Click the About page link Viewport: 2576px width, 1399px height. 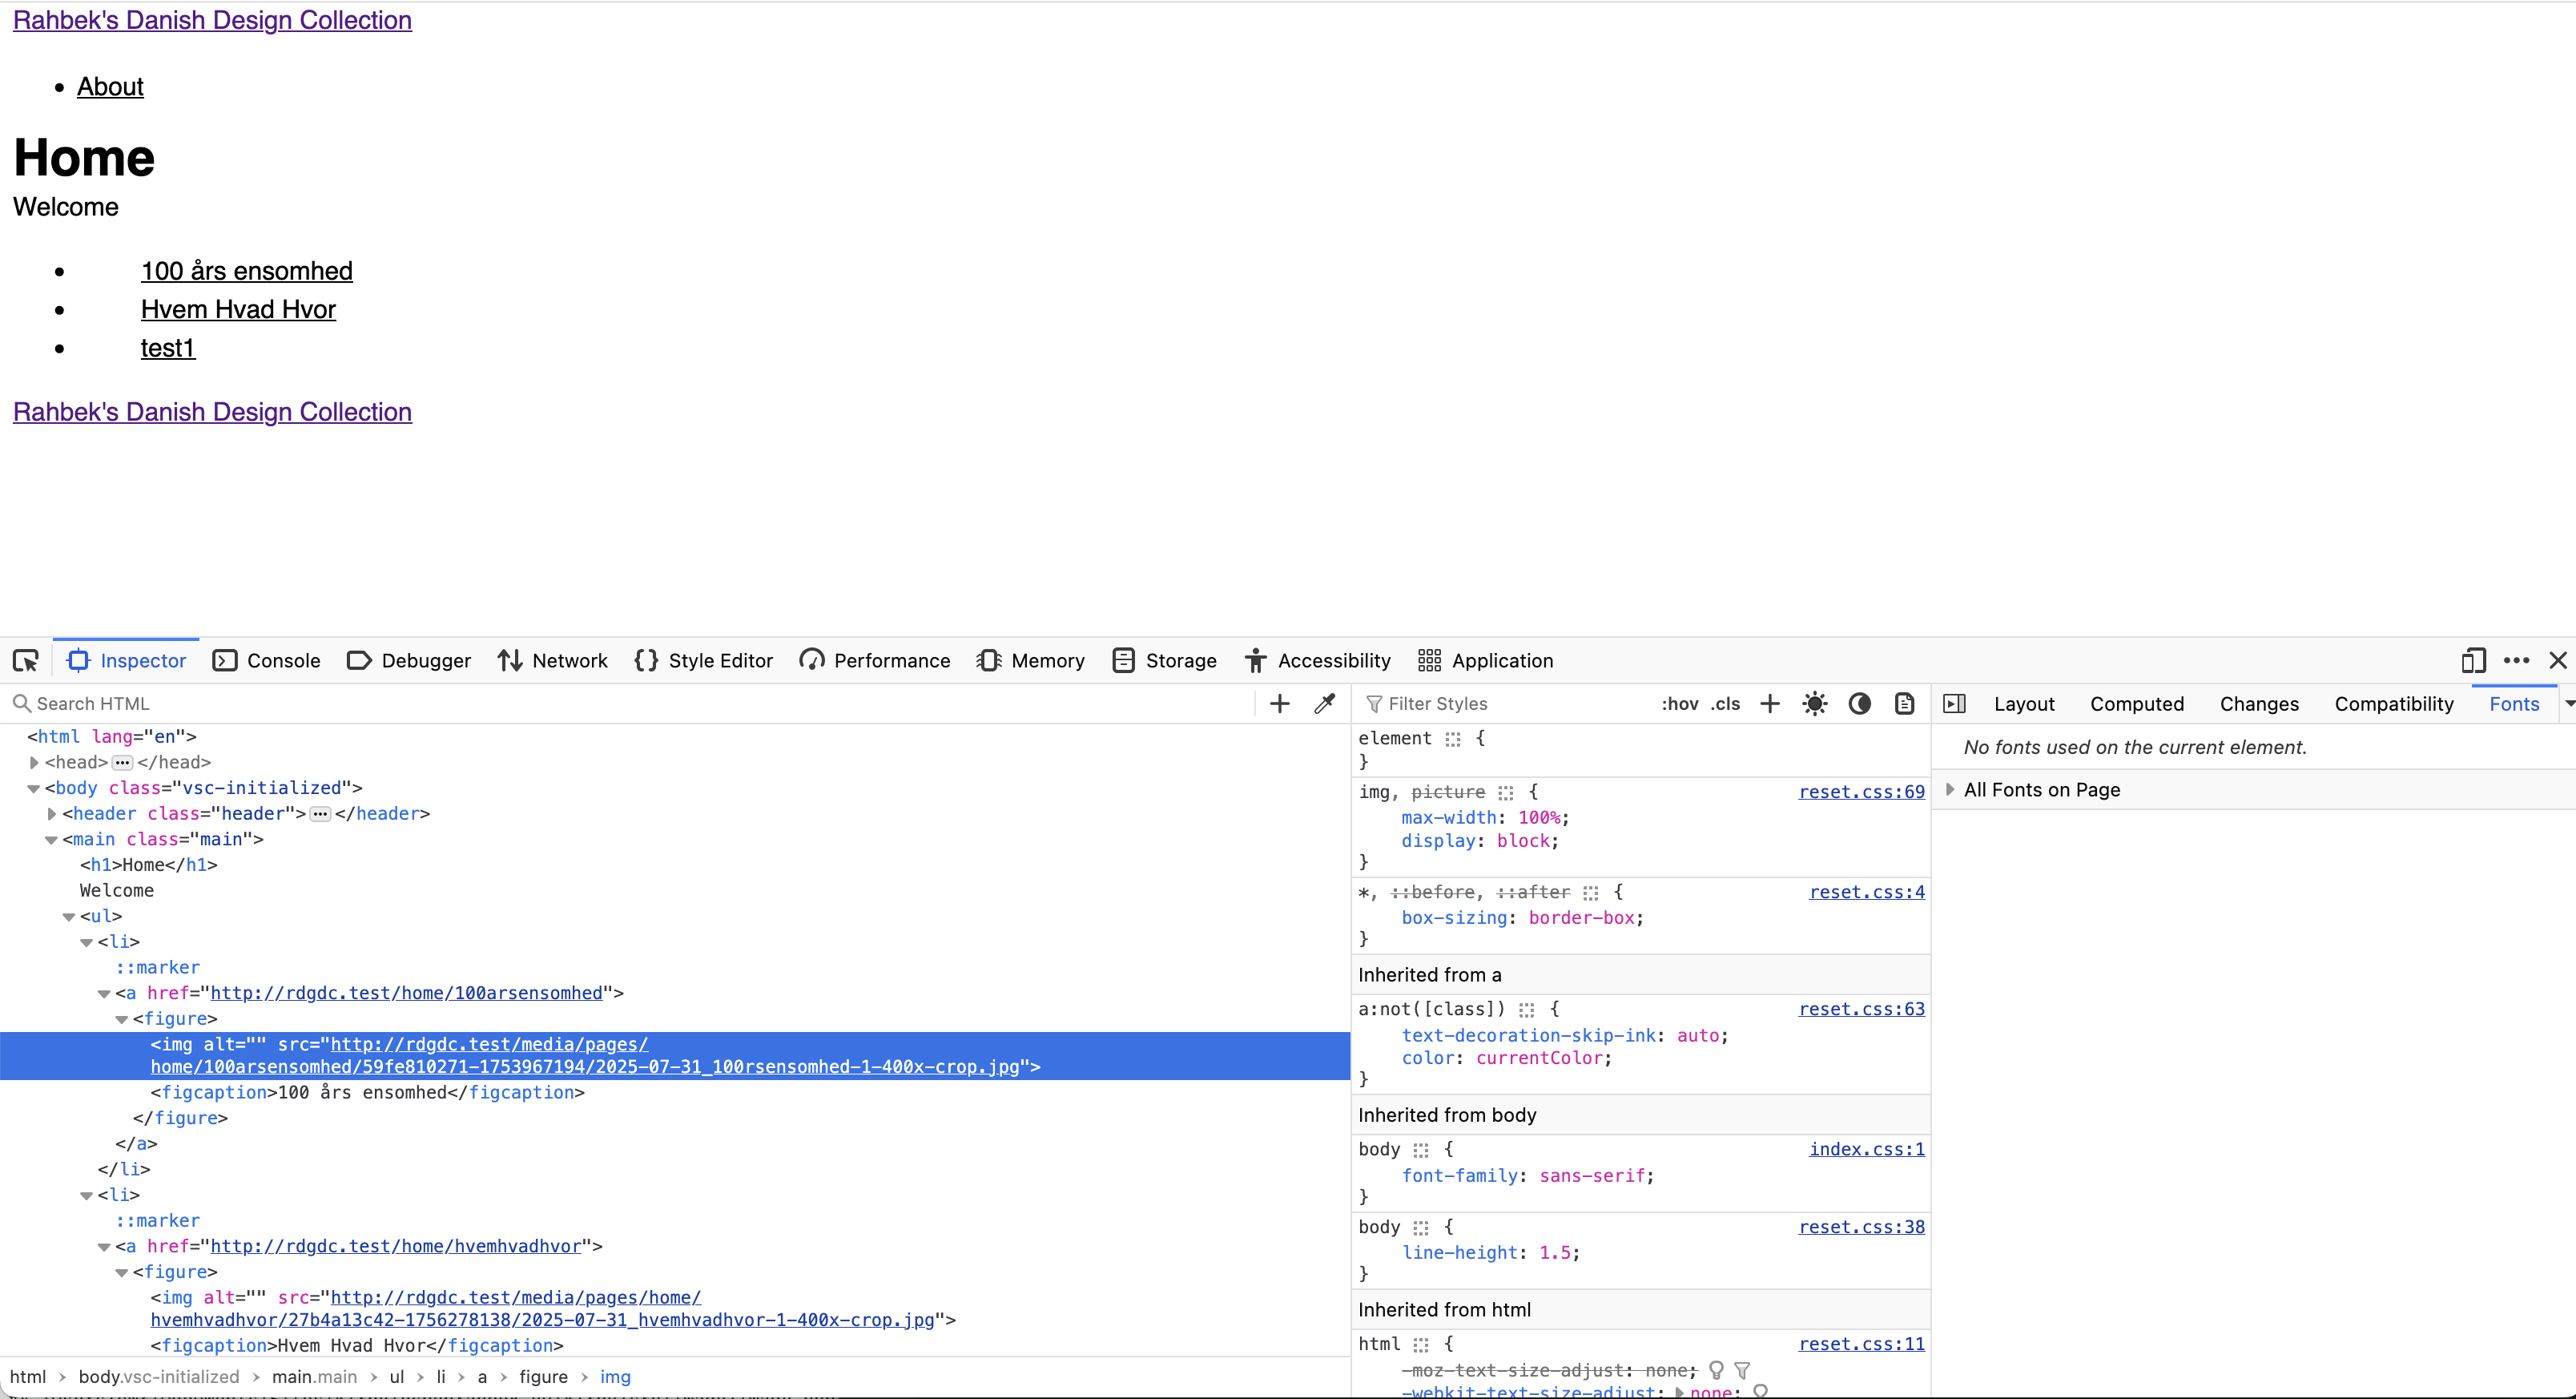click(110, 87)
